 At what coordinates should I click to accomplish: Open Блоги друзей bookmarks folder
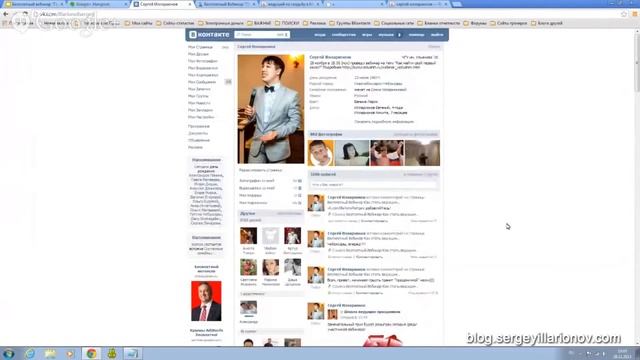pos(547,23)
